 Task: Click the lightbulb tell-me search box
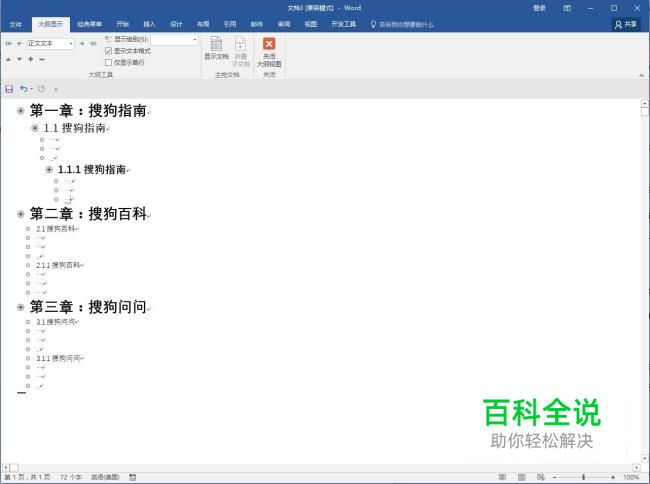pos(402,24)
